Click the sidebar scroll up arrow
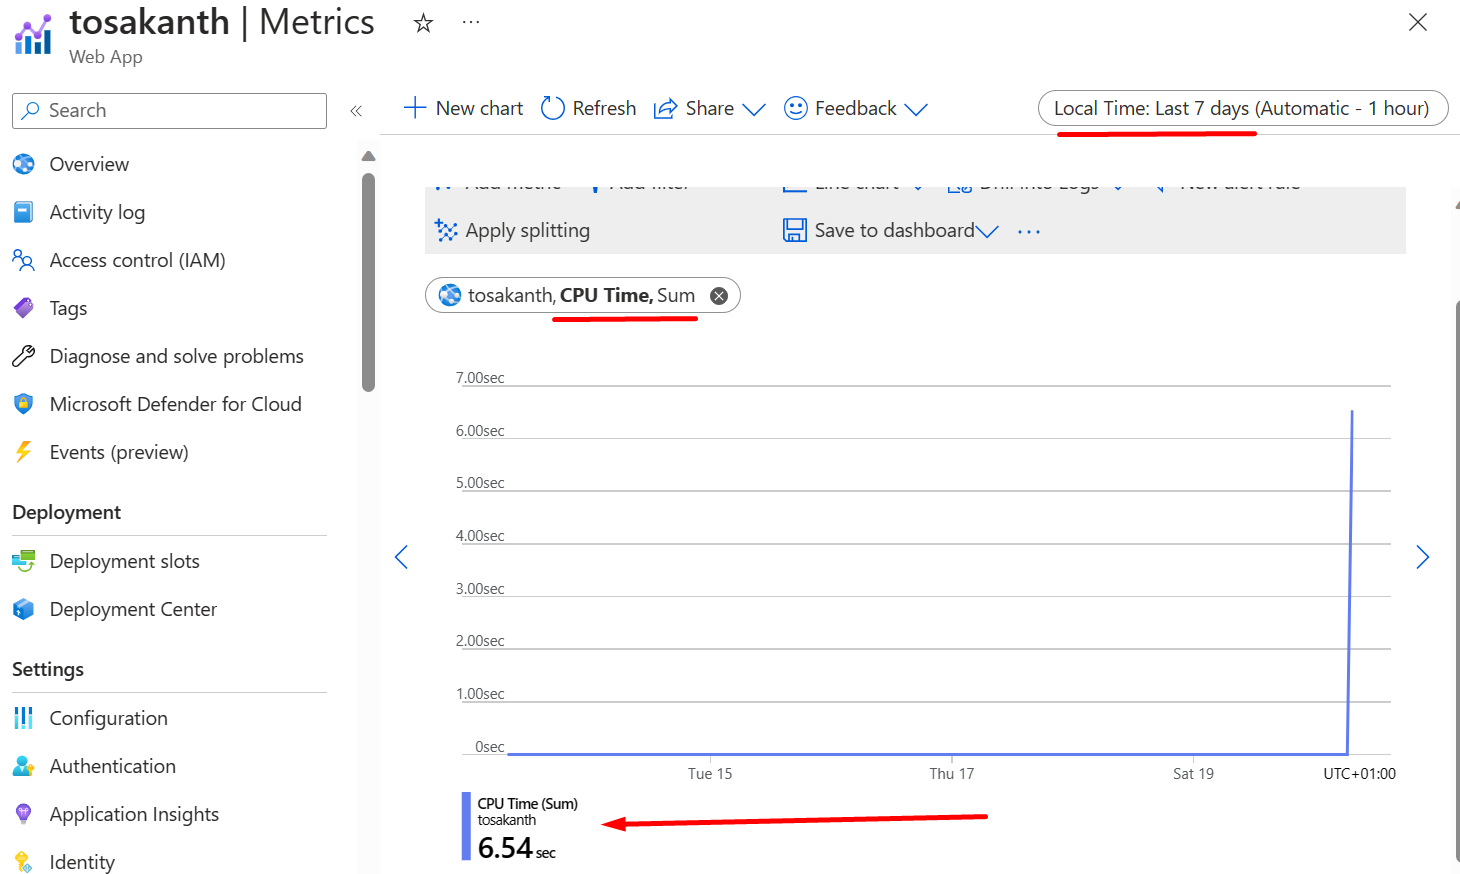This screenshot has width=1460, height=874. (x=368, y=156)
